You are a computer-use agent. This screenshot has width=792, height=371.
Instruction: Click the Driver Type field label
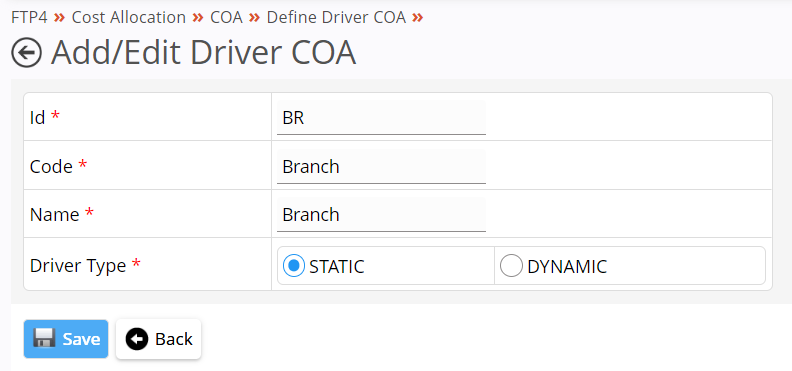pos(78,266)
